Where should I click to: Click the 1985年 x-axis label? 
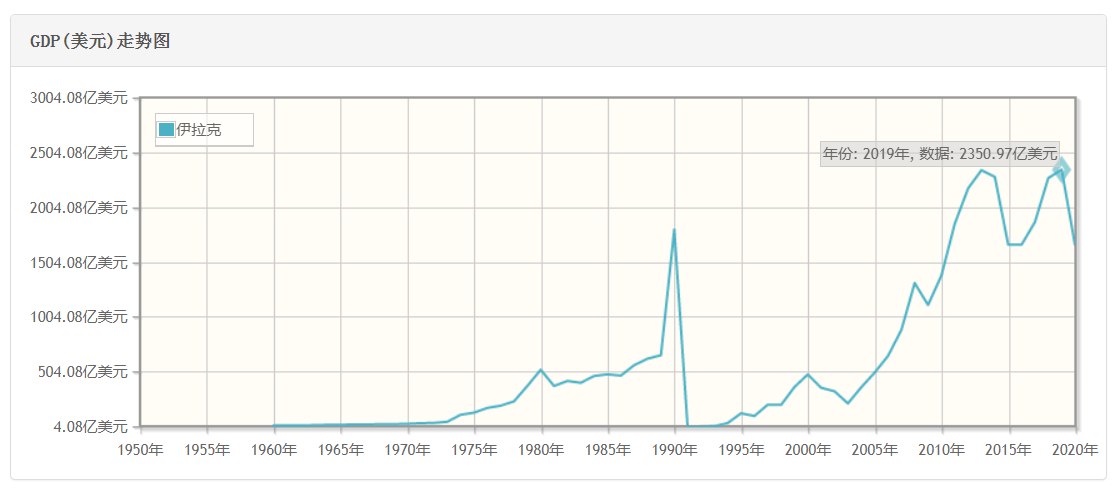pos(609,450)
